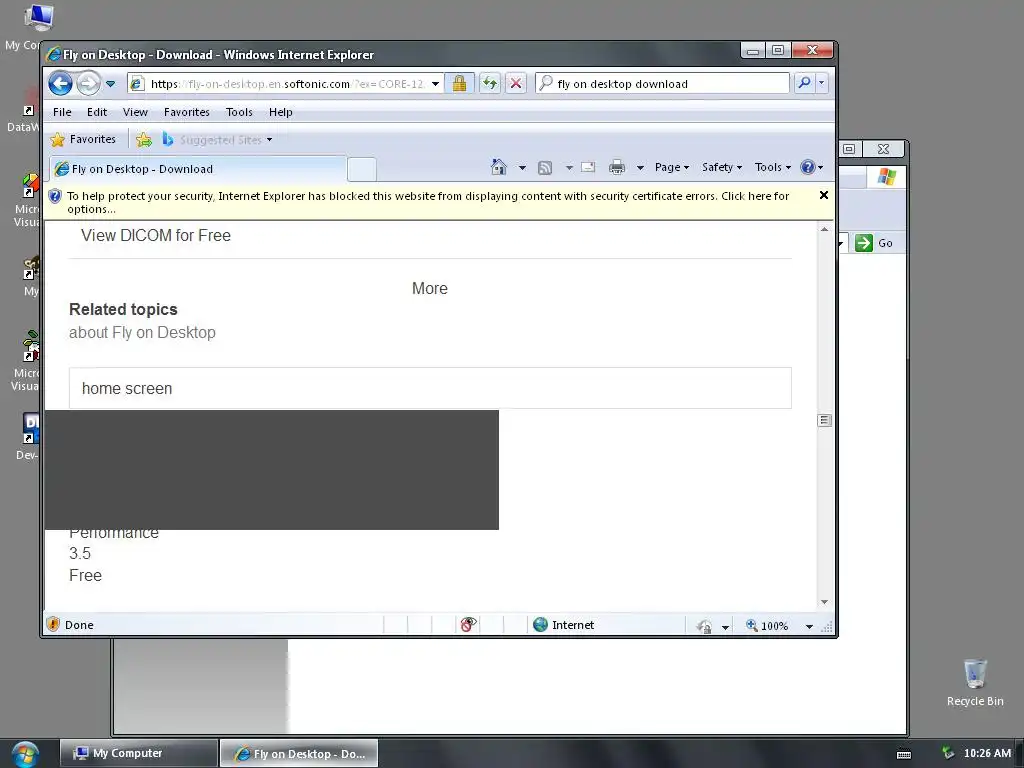Click the Protected Mode icon in status bar
This screenshot has height=768, width=1024.
tap(704, 626)
